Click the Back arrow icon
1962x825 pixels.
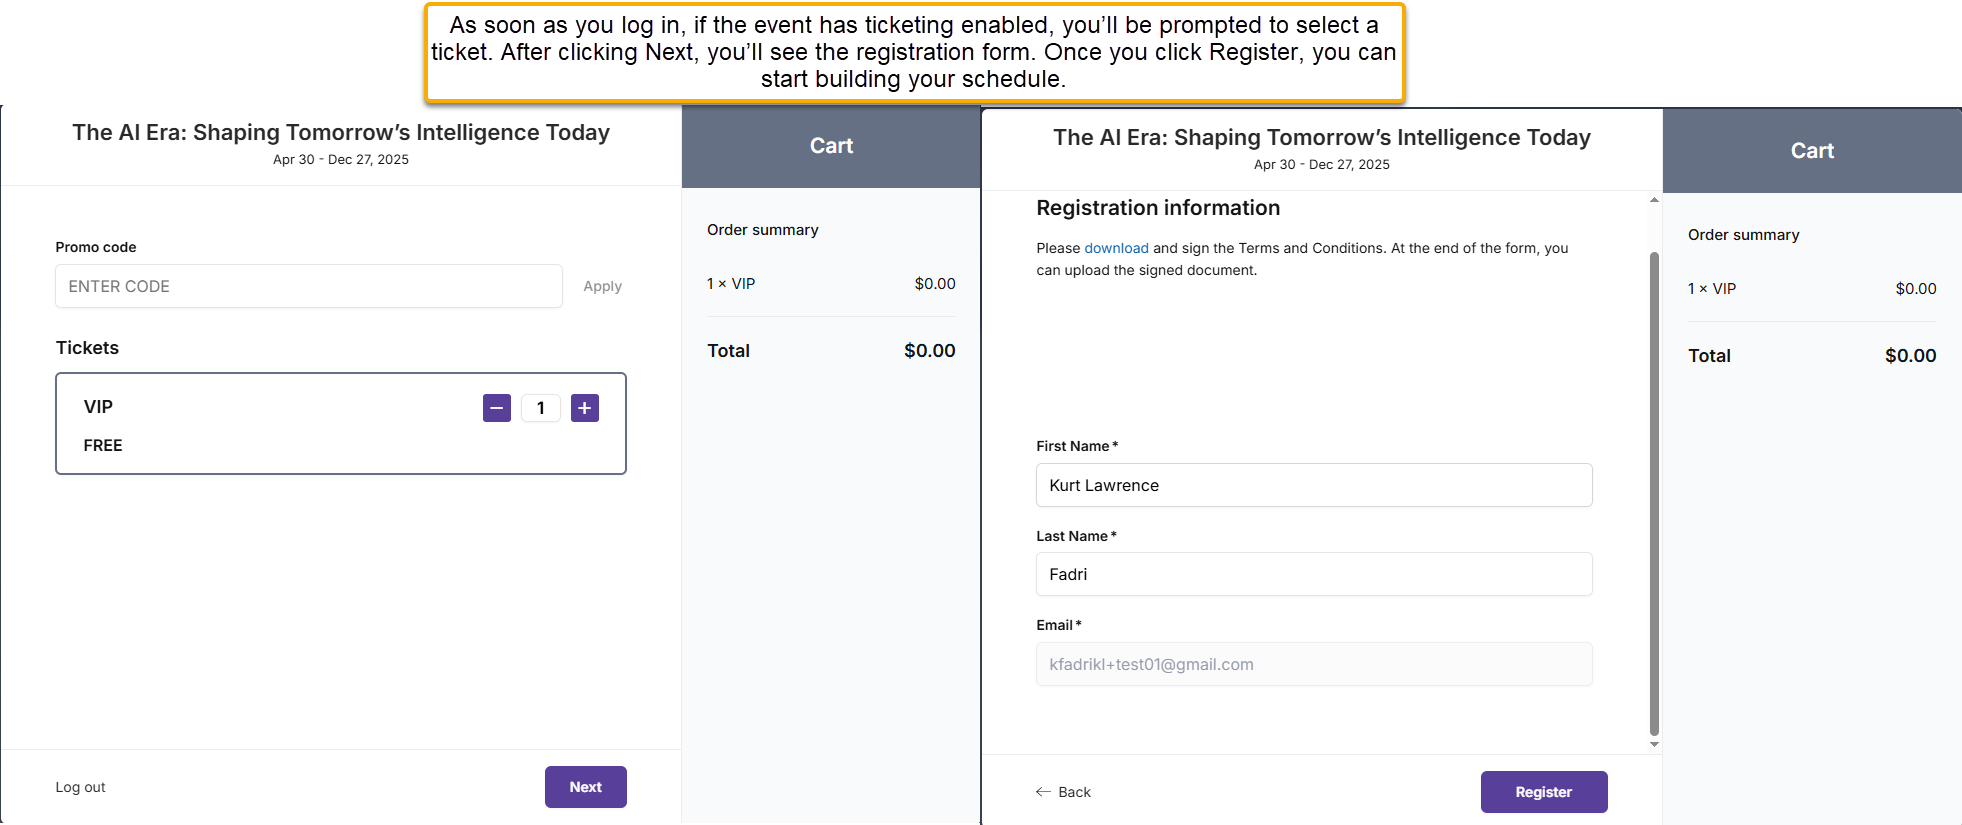[1043, 792]
